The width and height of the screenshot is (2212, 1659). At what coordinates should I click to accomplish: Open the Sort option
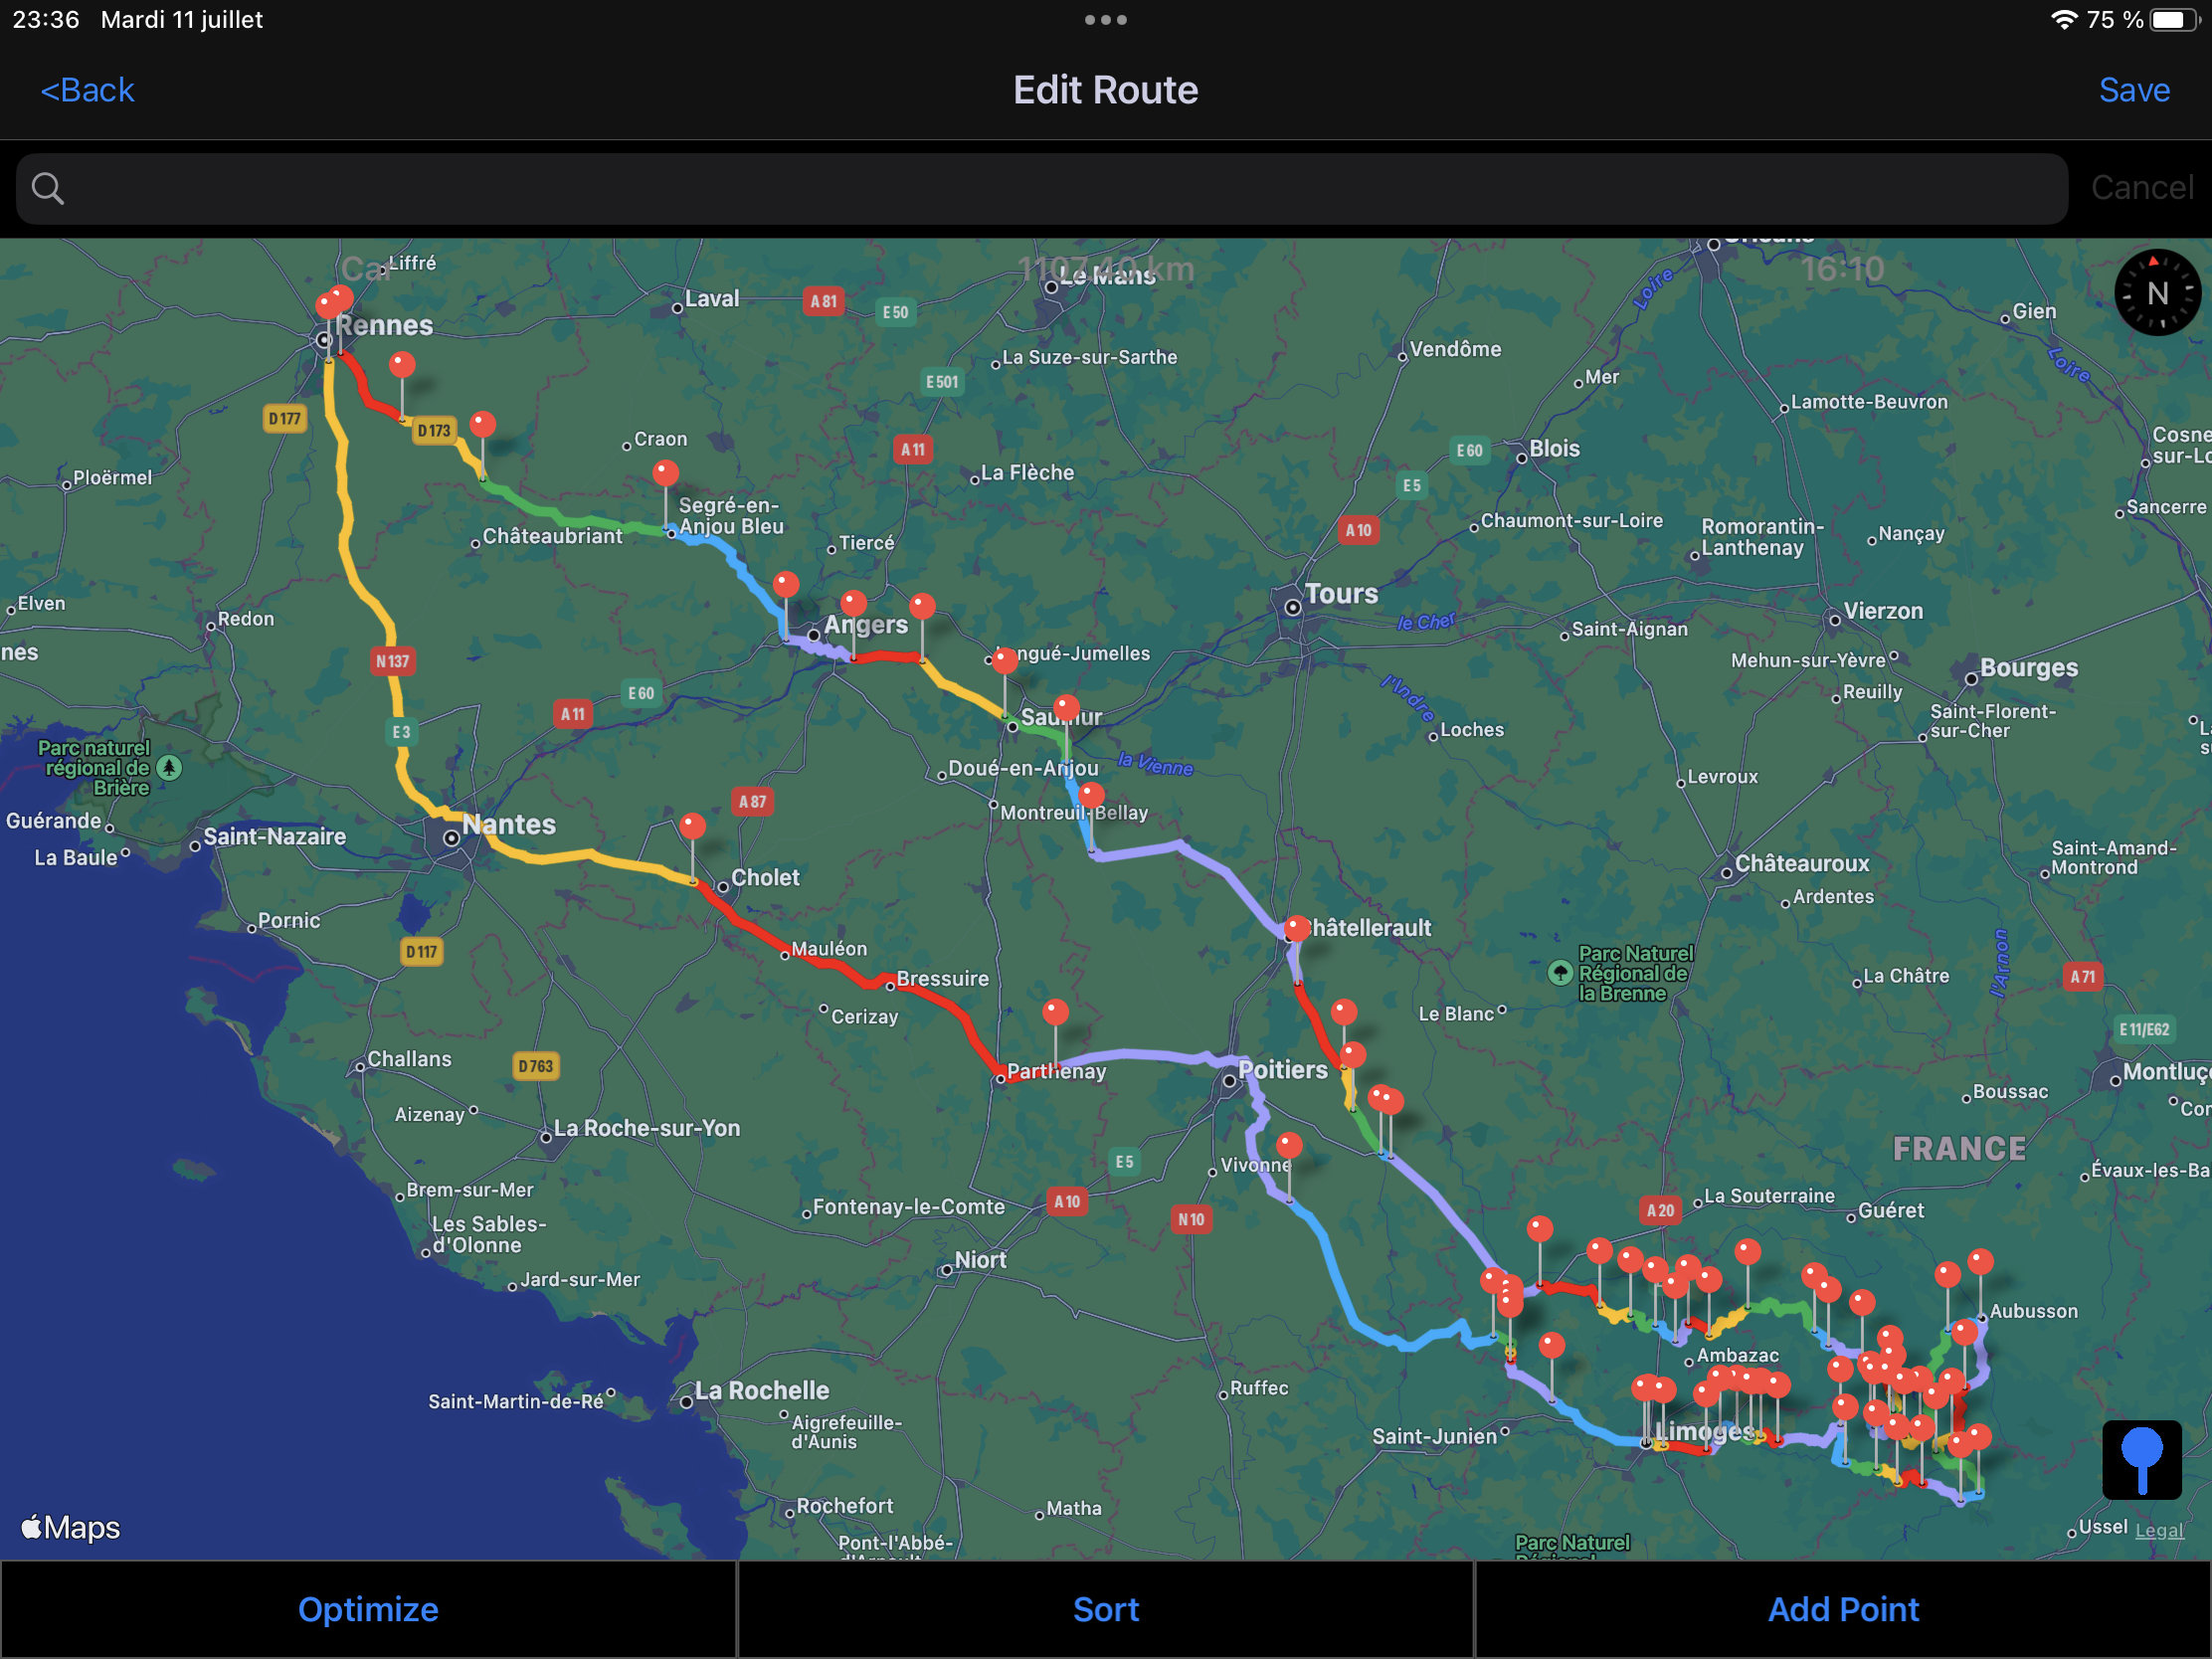click(x=1105, y=1609)
